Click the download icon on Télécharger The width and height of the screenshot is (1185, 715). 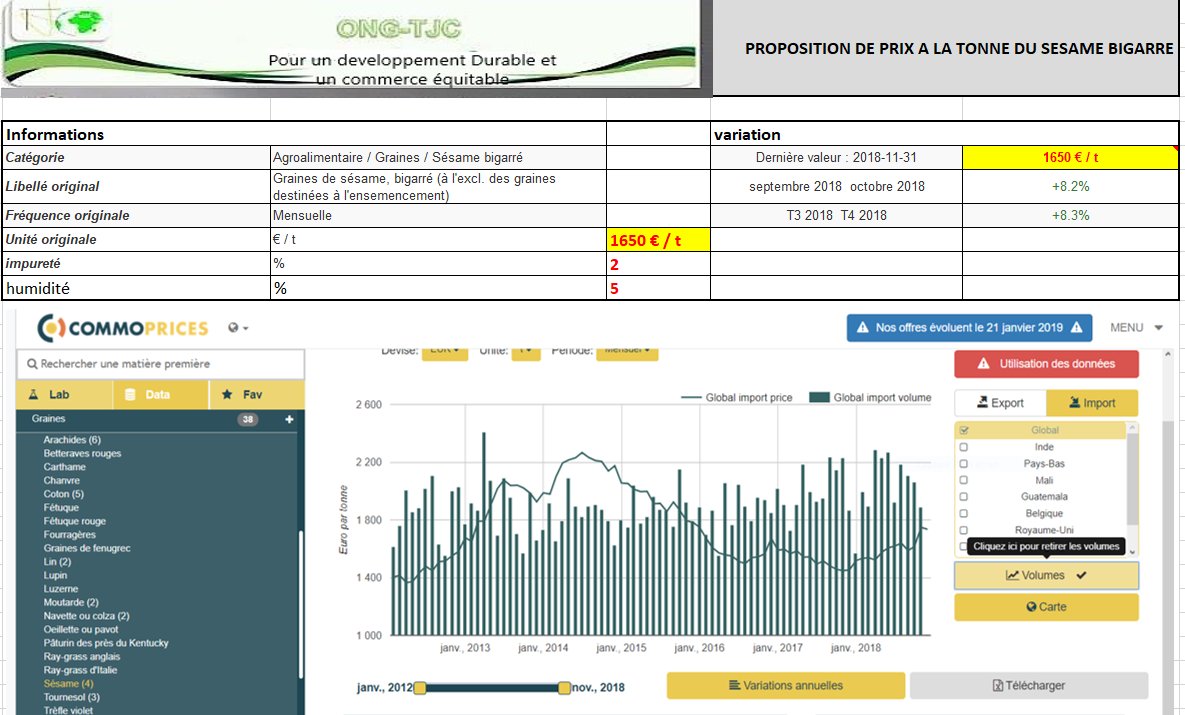click(x=997, y=686)
